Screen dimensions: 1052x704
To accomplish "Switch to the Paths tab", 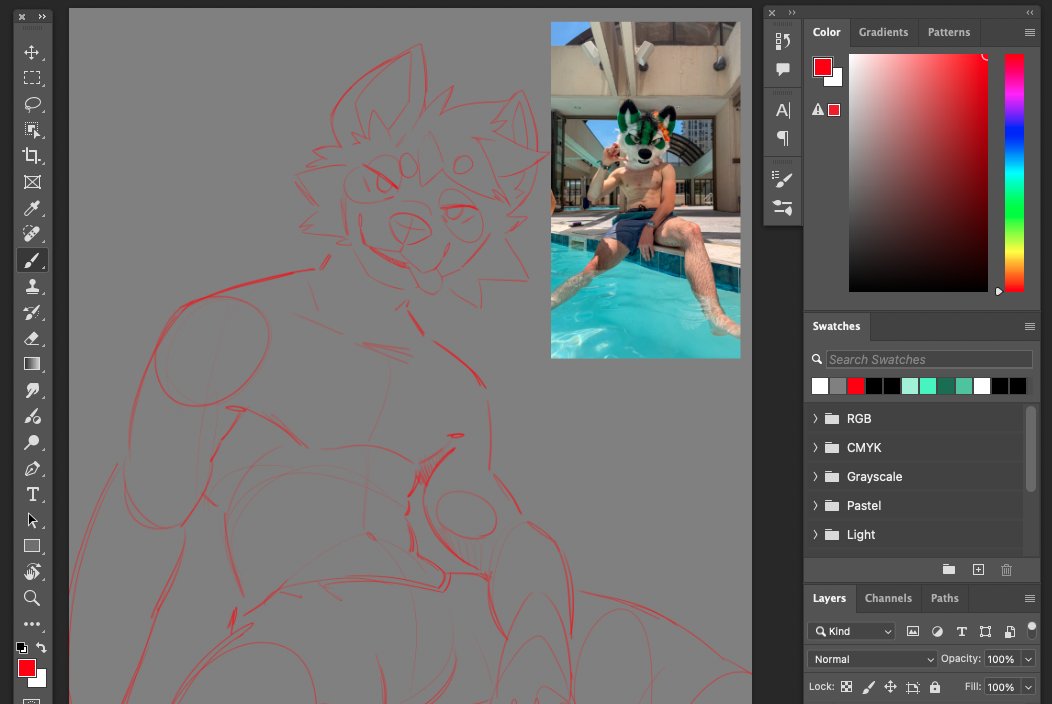I will click(944, 598).
